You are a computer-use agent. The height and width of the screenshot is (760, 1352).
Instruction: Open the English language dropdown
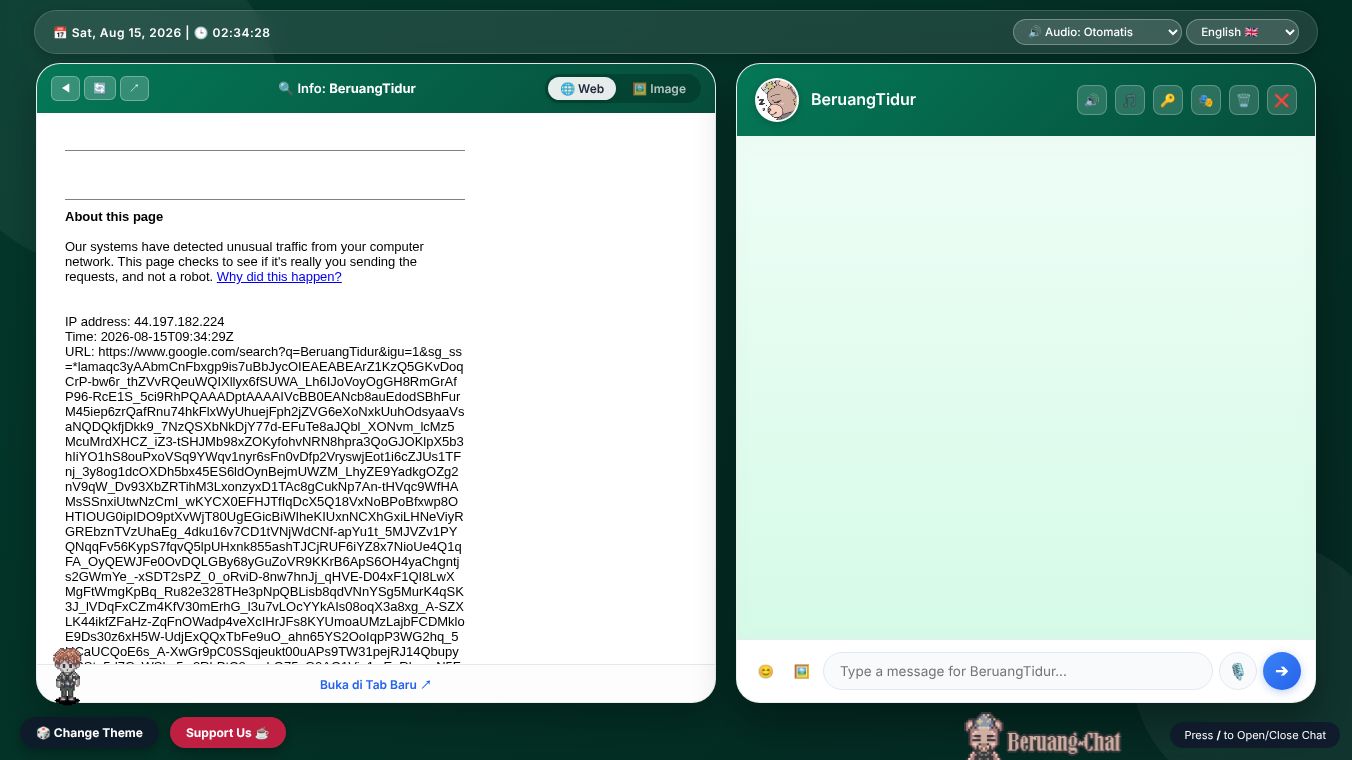click(x=1242, y=32)
